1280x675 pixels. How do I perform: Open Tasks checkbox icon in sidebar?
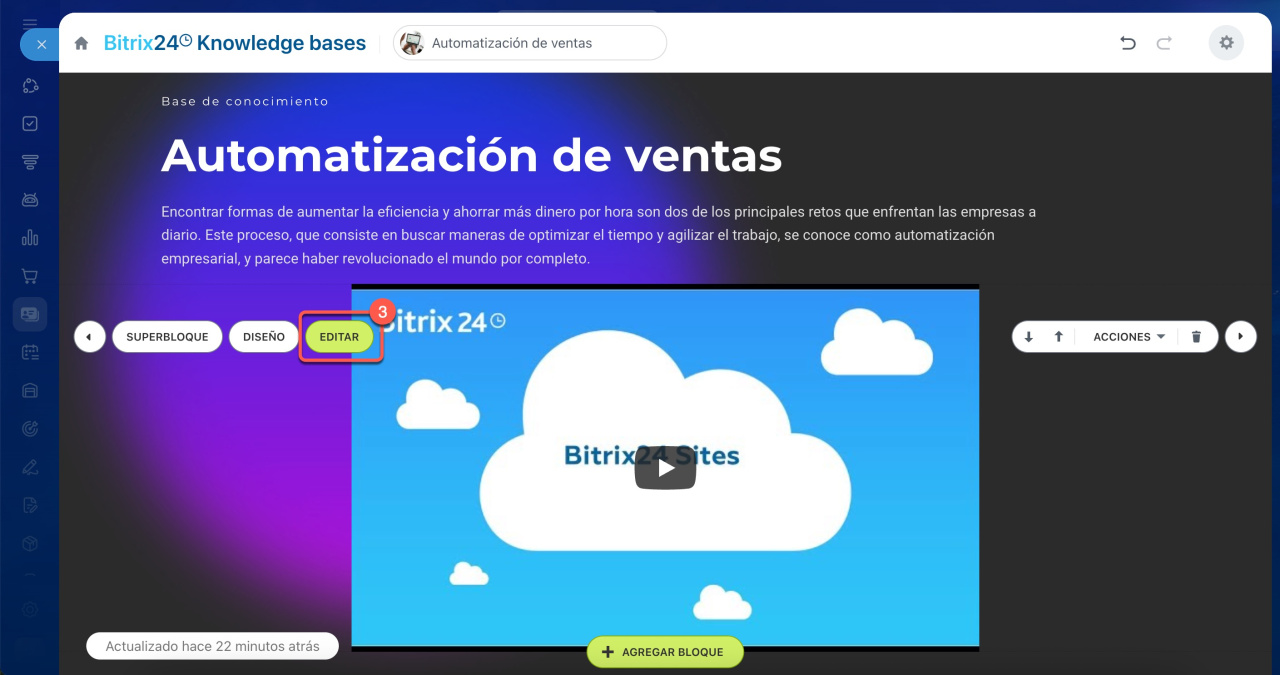[x=30, y=123]
